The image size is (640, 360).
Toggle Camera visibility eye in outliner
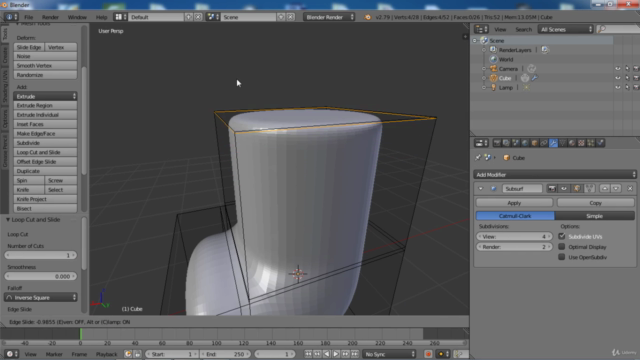pyautogui.click(x=618, y=69)
